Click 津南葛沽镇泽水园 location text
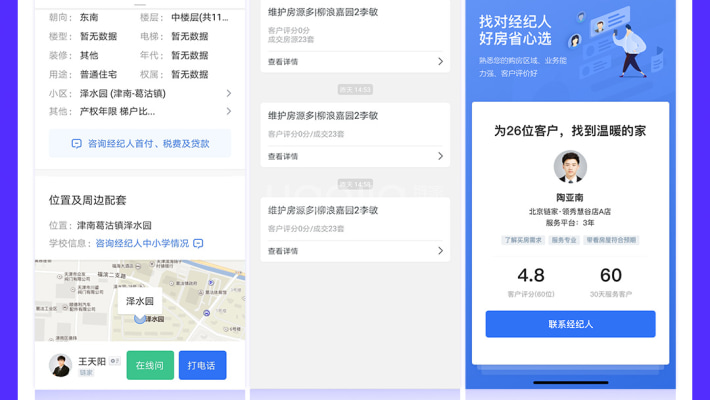710x400 pixels. [114, 225]
